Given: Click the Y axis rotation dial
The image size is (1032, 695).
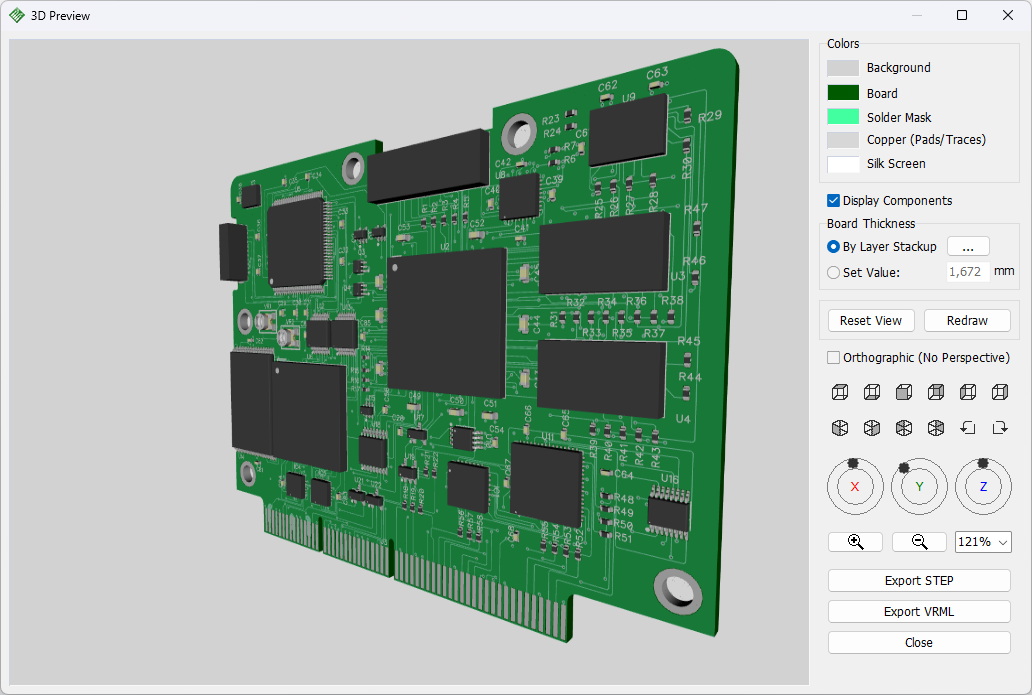Looking at the screenshot, I should (x=919, y=486).
